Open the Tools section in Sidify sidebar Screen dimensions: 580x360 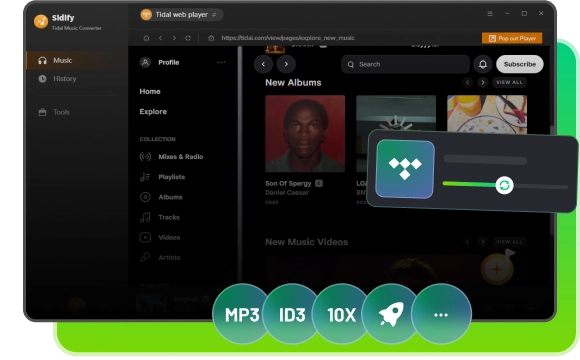[54, 112]
